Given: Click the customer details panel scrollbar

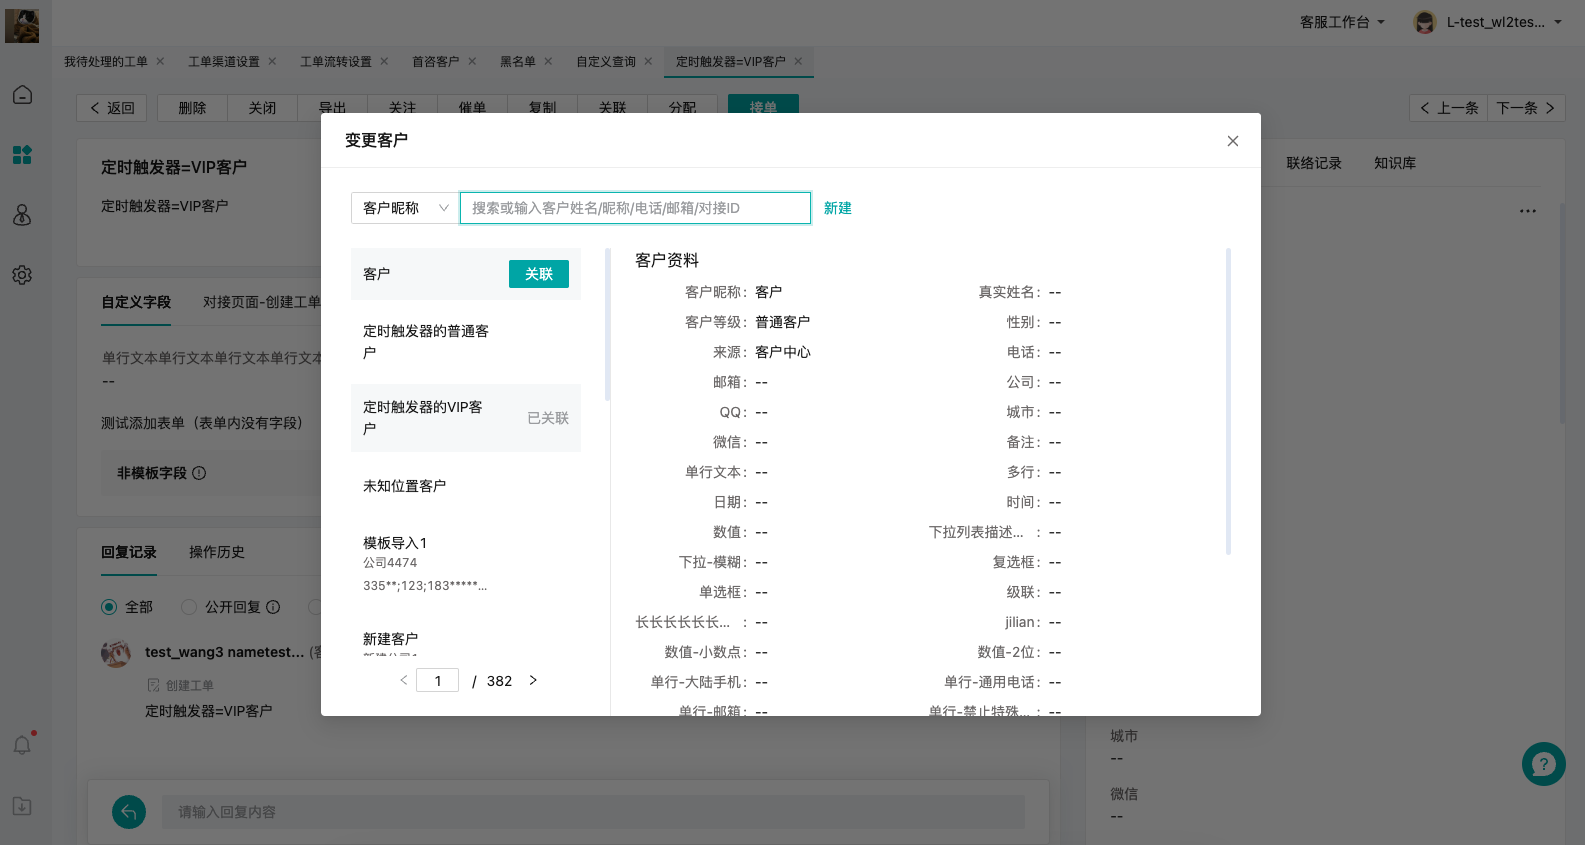Looking at the screenshot, I should pos(1228,401).
